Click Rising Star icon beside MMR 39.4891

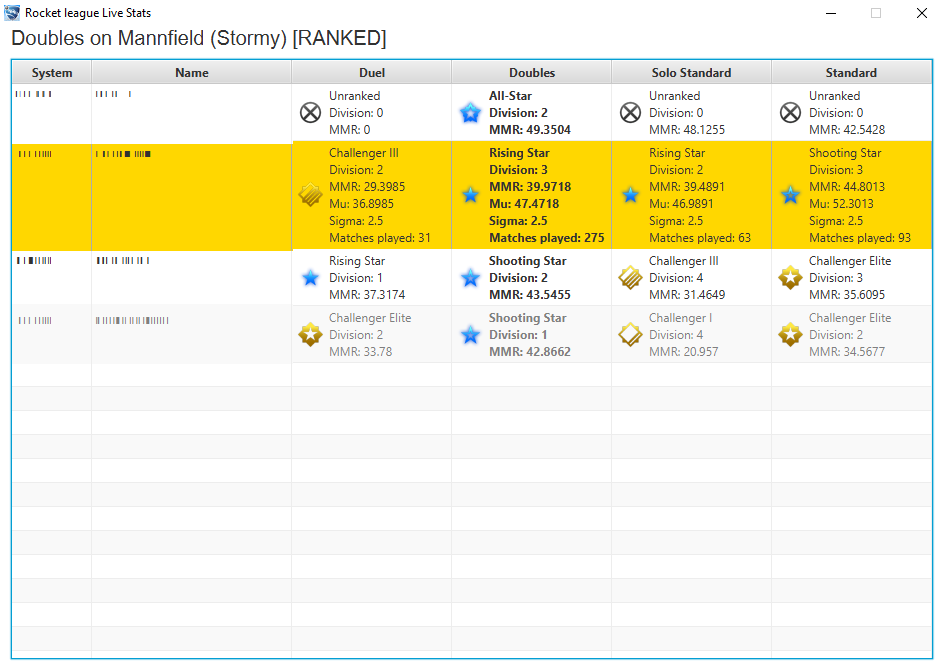[x=630, y=195]
